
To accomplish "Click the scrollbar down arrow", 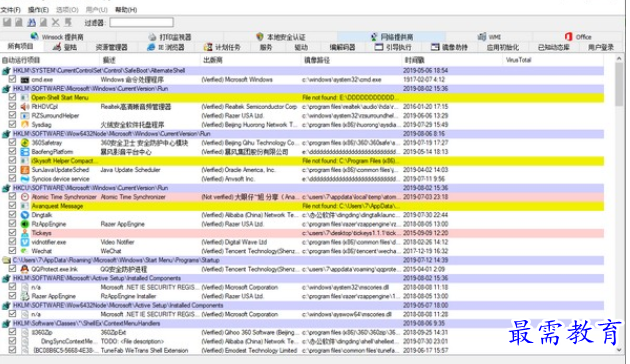I will pos(619,350).
